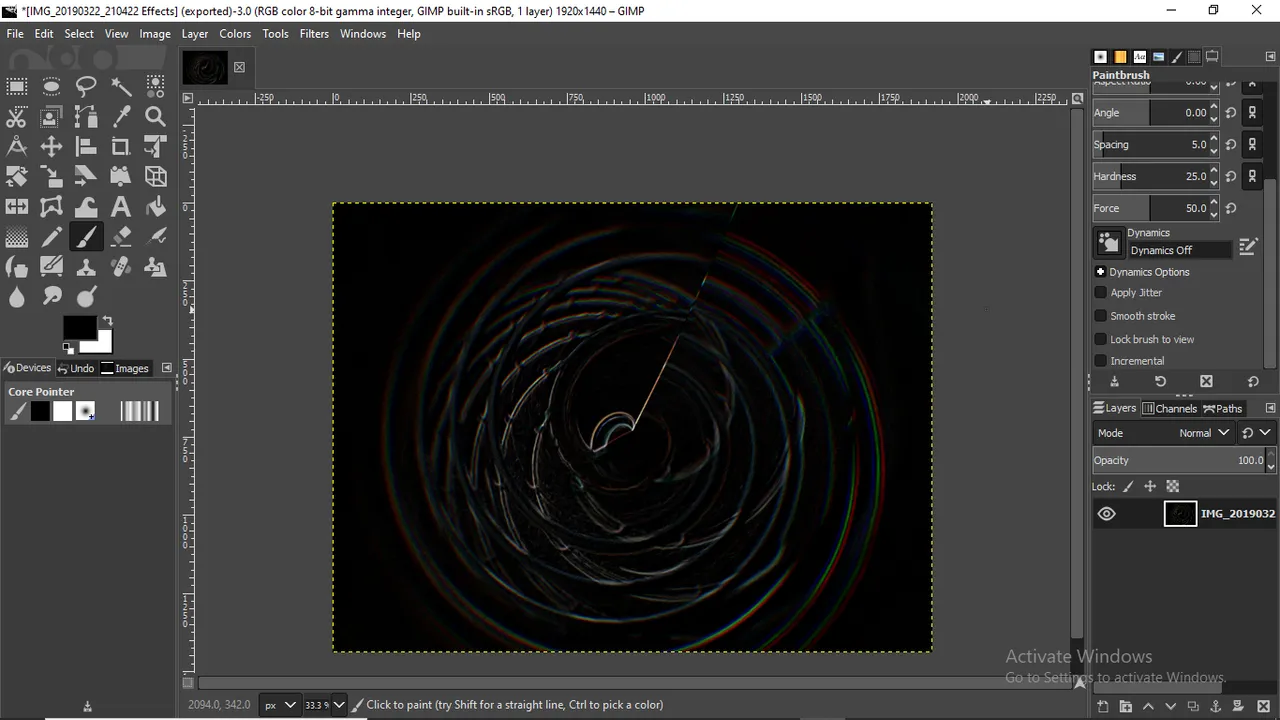
Task: Select the Eraser tool
Action: tap(121, 237)
